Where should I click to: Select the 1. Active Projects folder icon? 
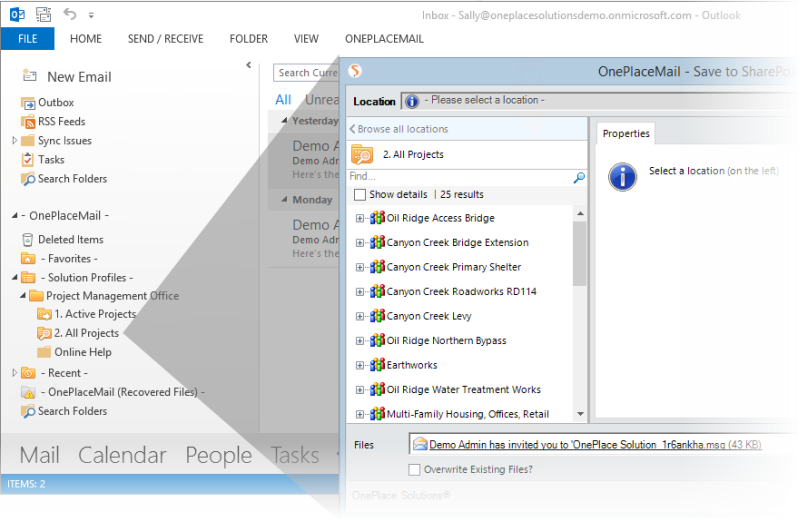coord(44,314)
